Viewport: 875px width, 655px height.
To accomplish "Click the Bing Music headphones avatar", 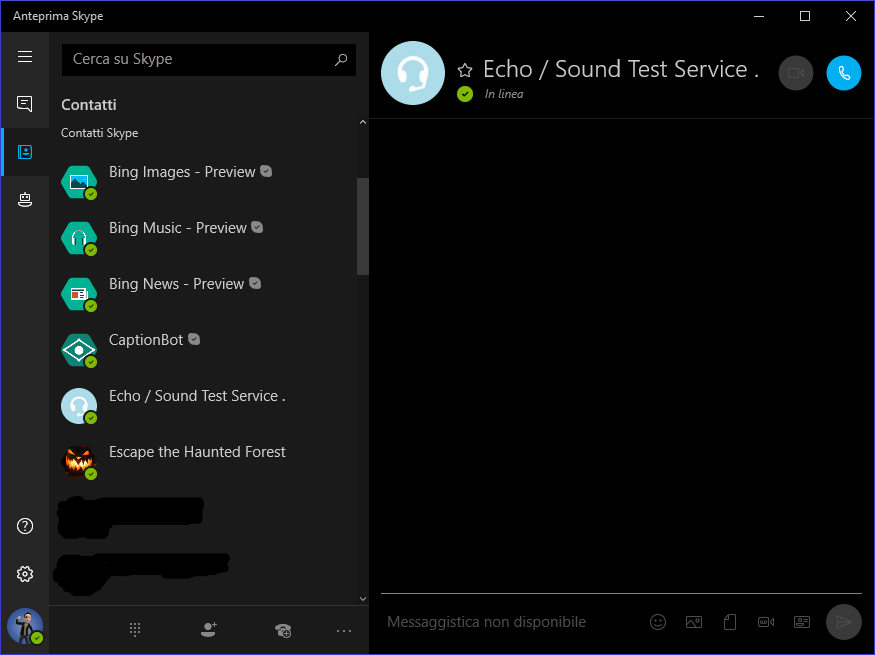I will (x=79, y=238).
